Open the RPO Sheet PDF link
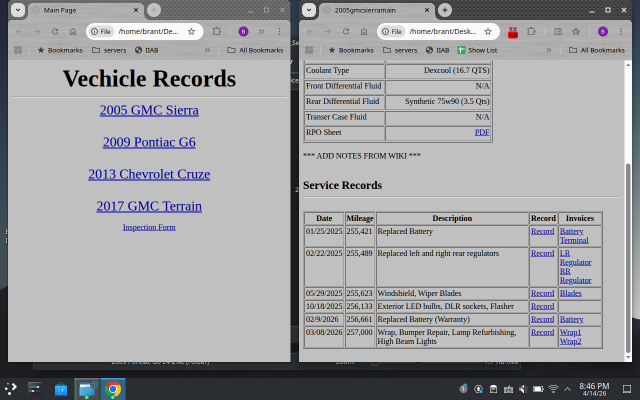 pyautogui.click(x=482, y=132)
